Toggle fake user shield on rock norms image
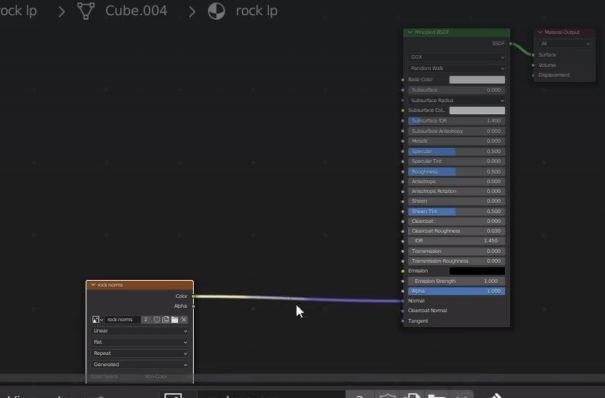Screen dimensions: 605x398 pos(157,320)
